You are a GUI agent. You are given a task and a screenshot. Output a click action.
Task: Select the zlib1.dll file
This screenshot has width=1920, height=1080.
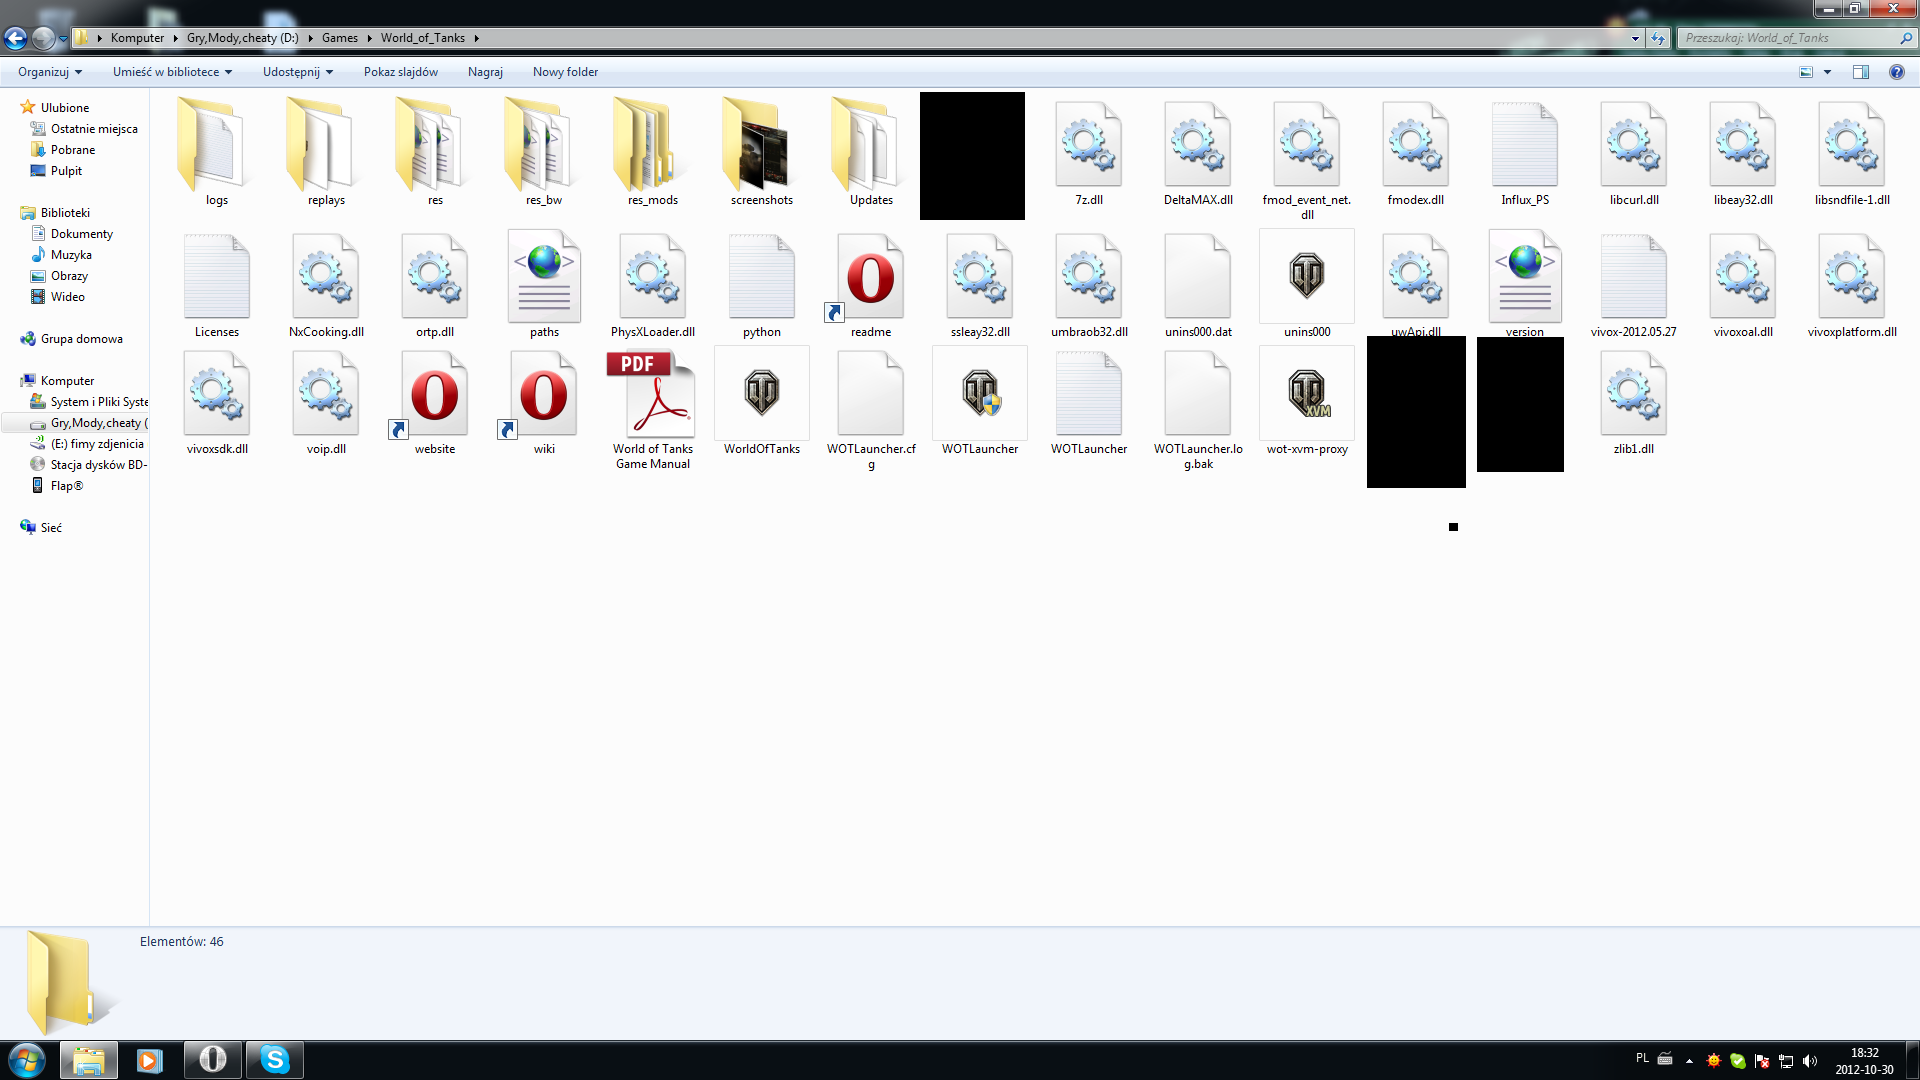pos(1634,401)
